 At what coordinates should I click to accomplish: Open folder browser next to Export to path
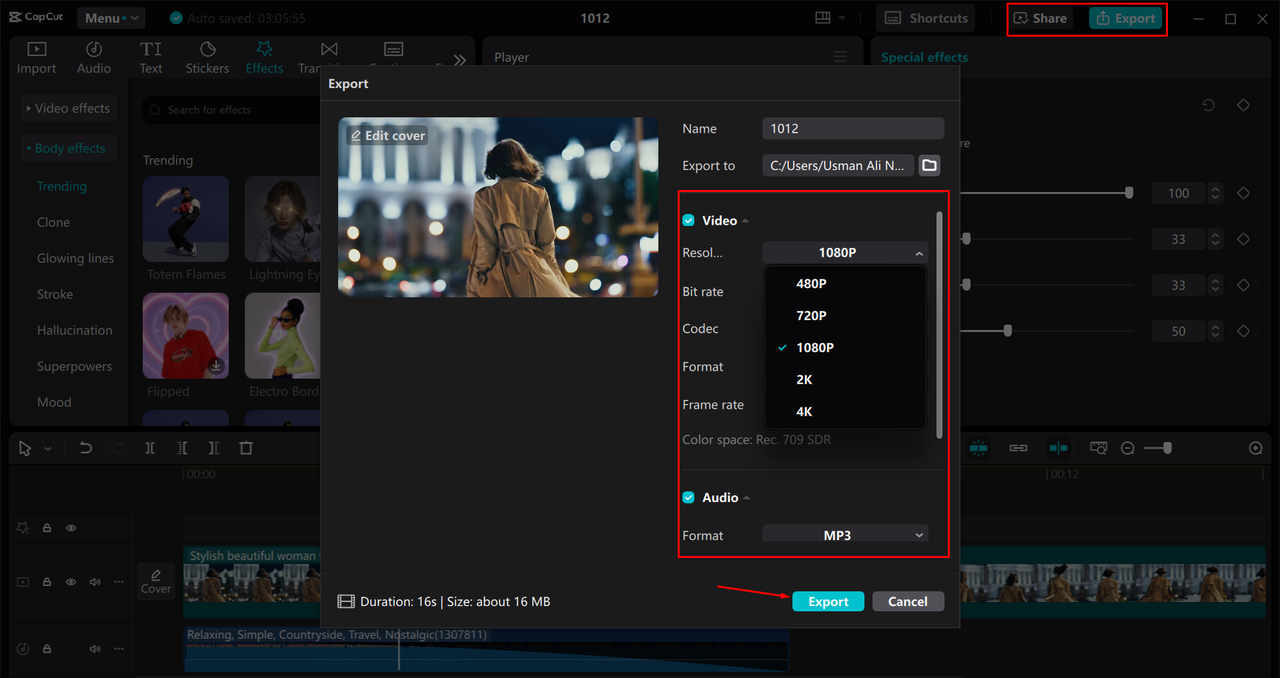pyautogui.click(x=929, y=165)
